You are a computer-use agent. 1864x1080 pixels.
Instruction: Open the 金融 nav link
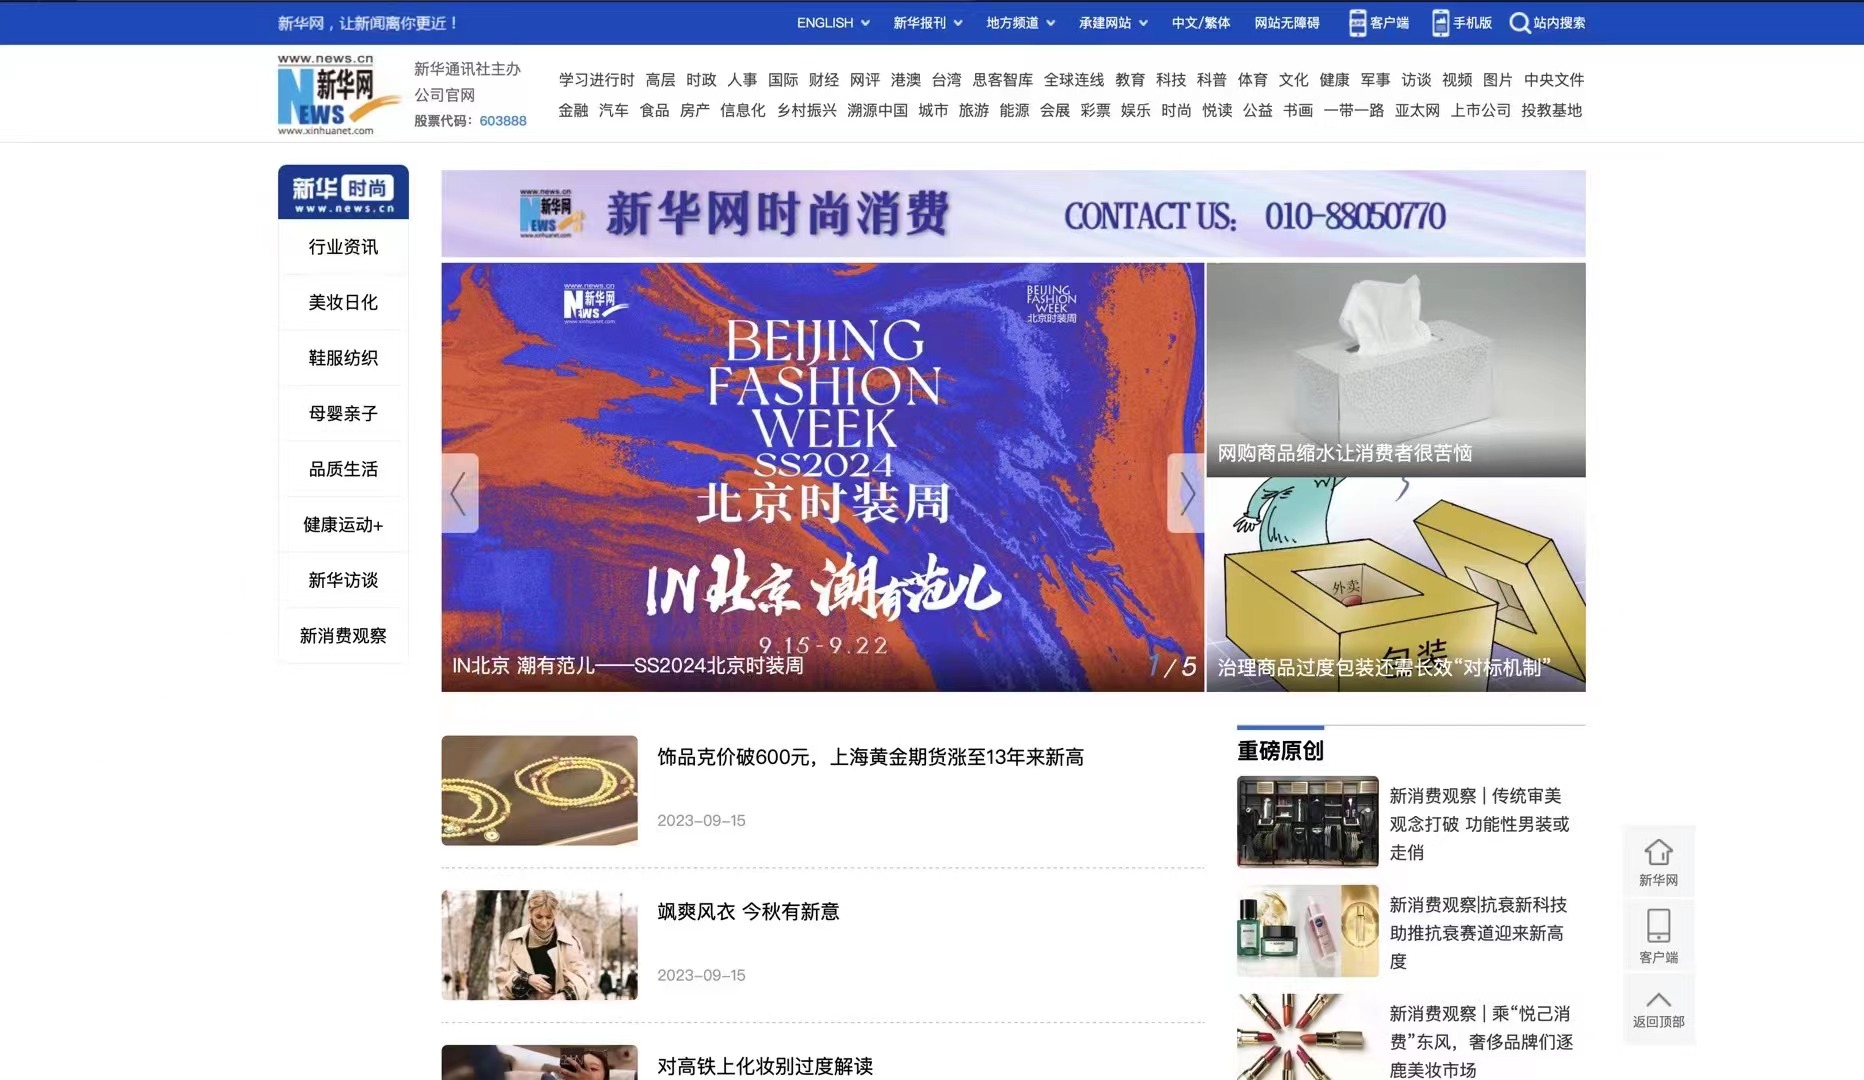pos(573,110)
